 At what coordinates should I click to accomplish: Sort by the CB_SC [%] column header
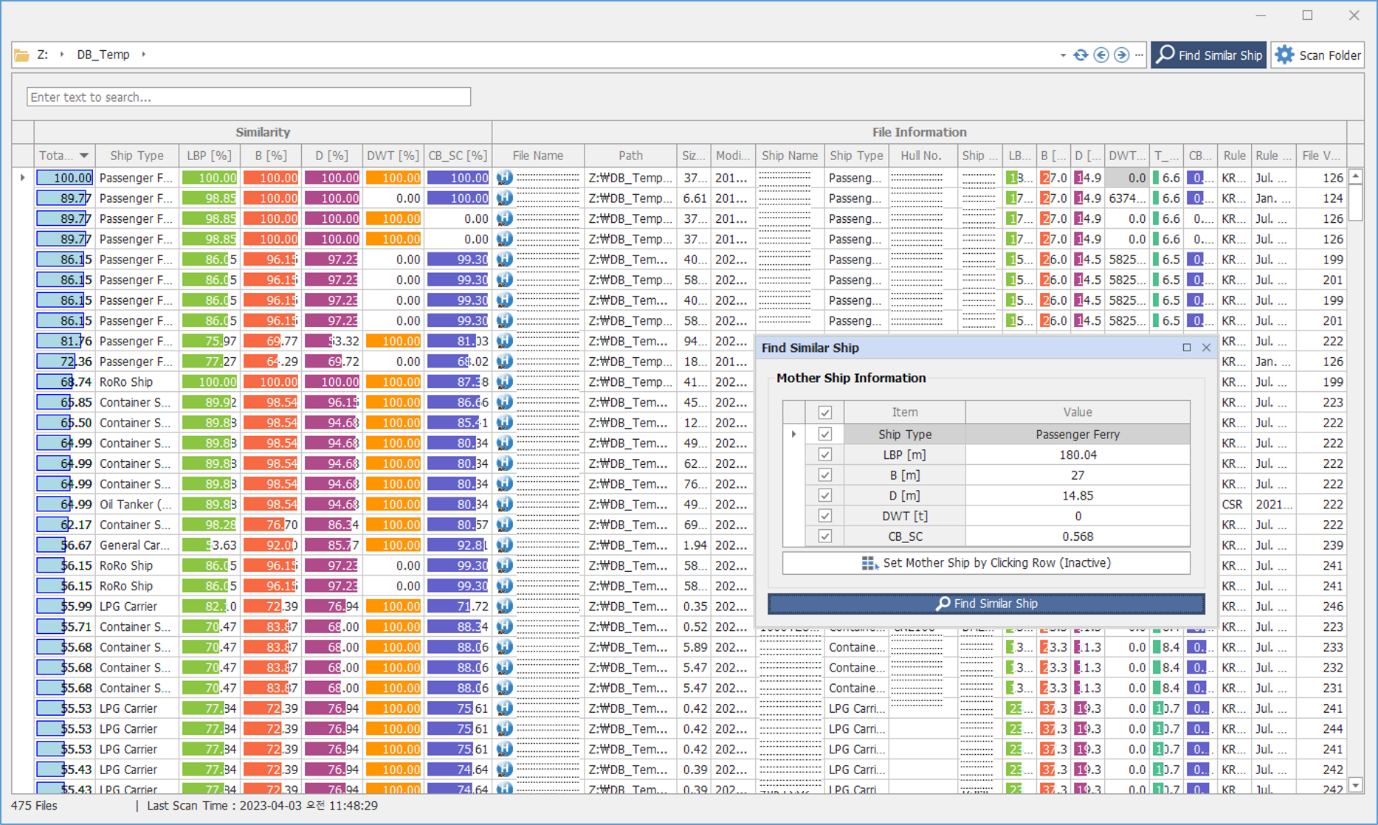point(457,156)
